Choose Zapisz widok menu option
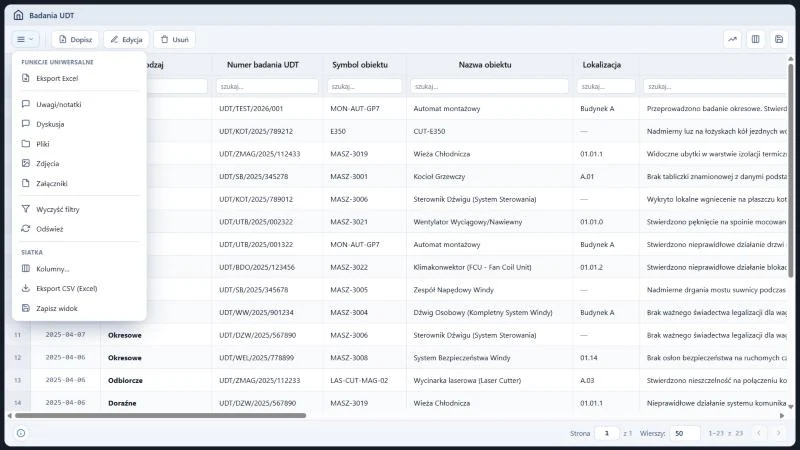The height and width of the screenshot is (450, 800). (x=79, y=308)
